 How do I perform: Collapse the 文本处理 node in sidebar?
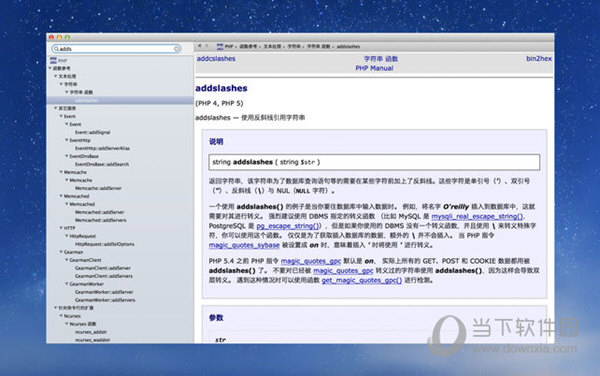click(x=55, y=76)
